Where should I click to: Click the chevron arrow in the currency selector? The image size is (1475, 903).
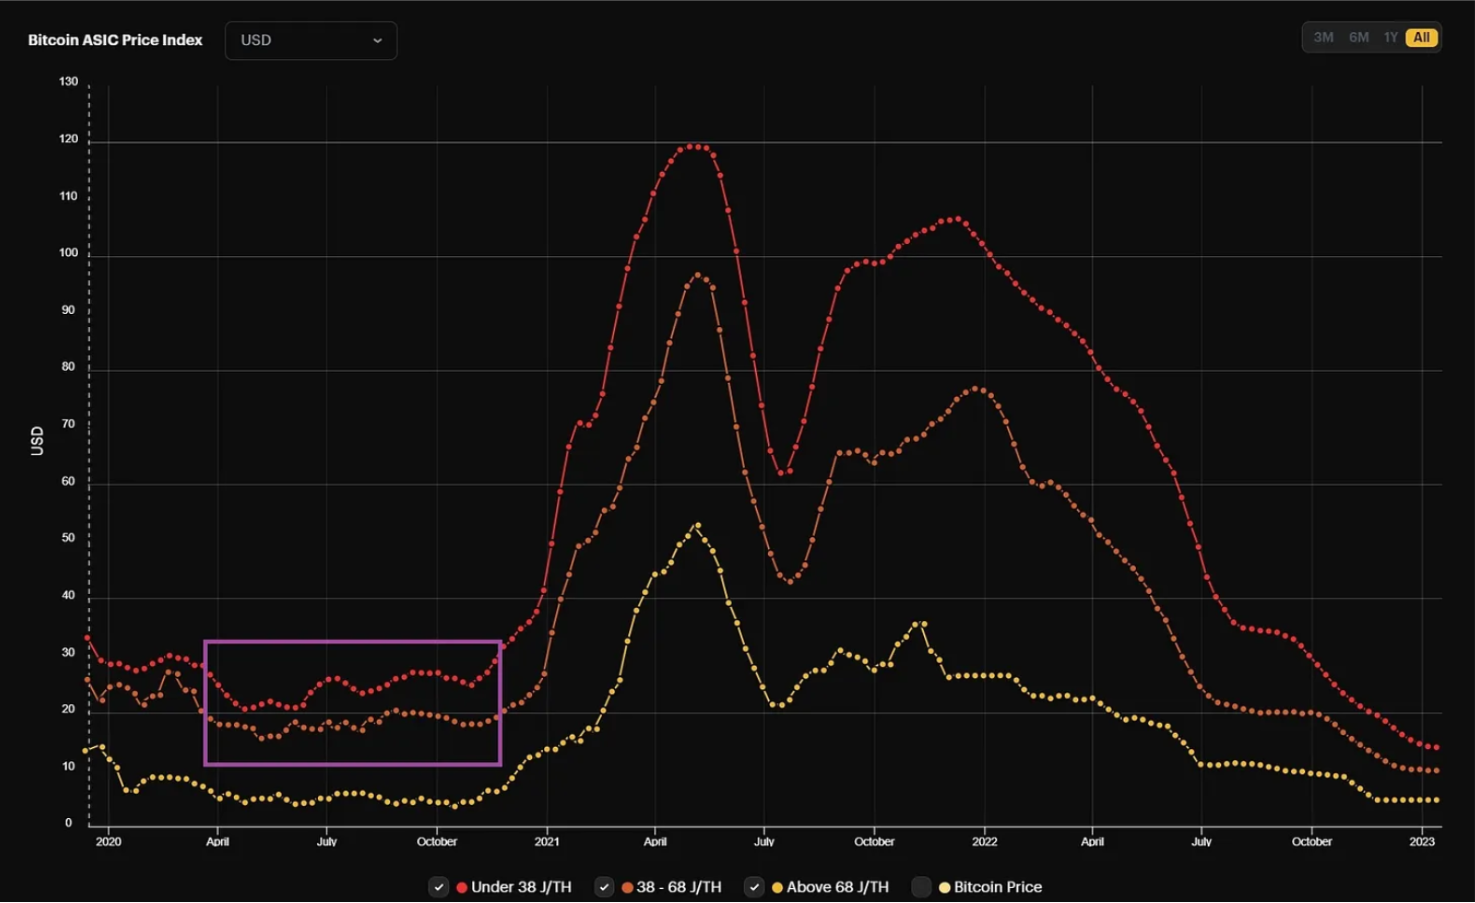click(377, 41)
